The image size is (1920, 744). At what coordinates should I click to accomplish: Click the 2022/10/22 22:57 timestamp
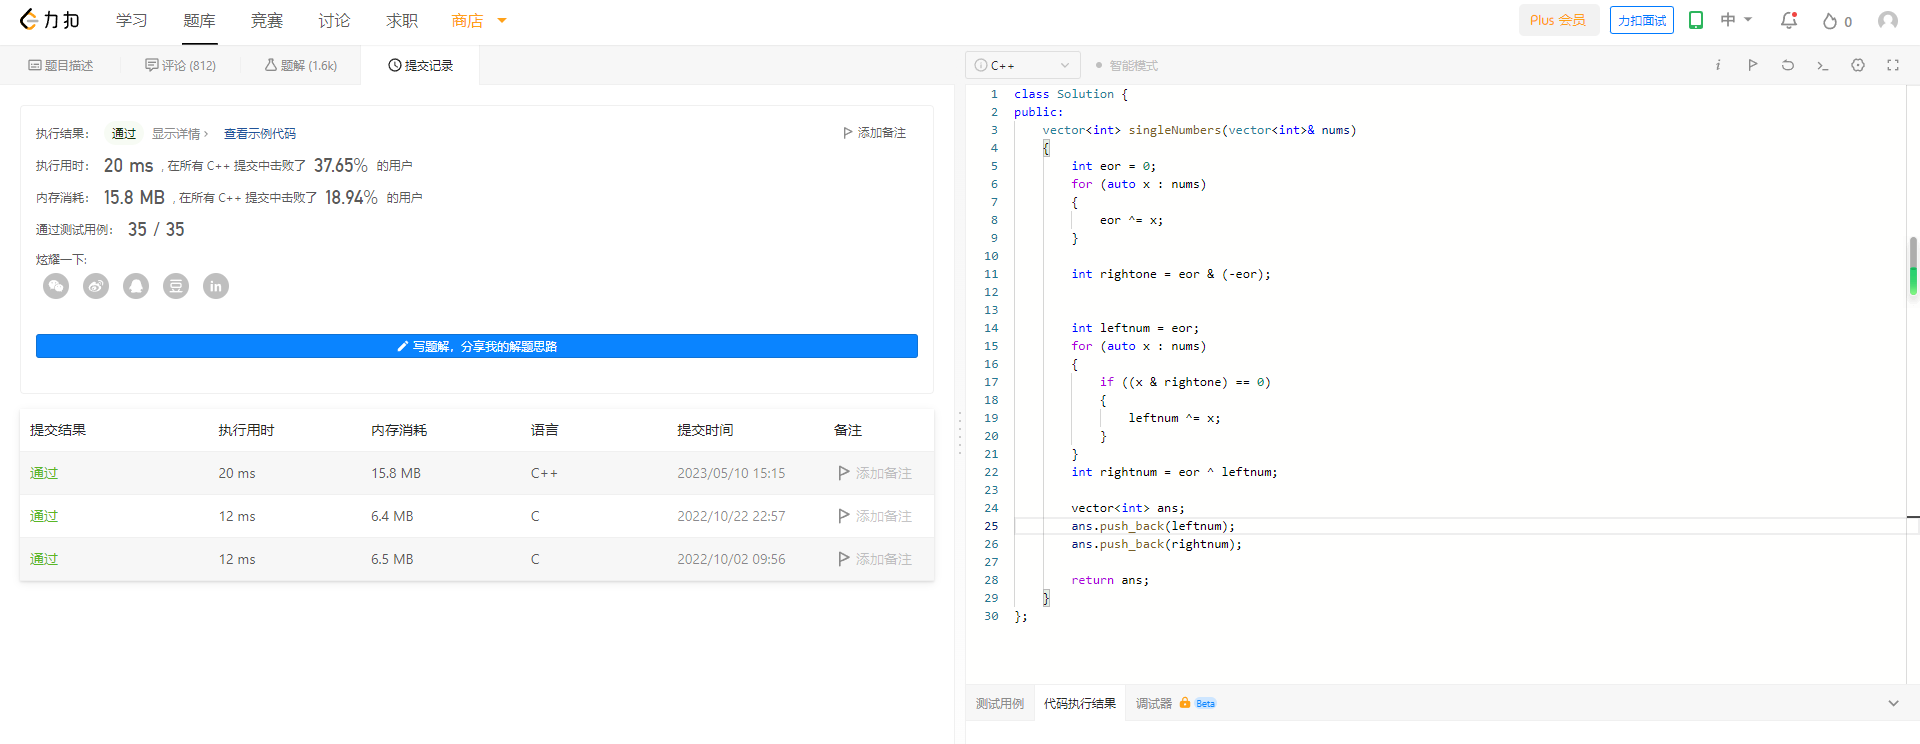(731, 516)
